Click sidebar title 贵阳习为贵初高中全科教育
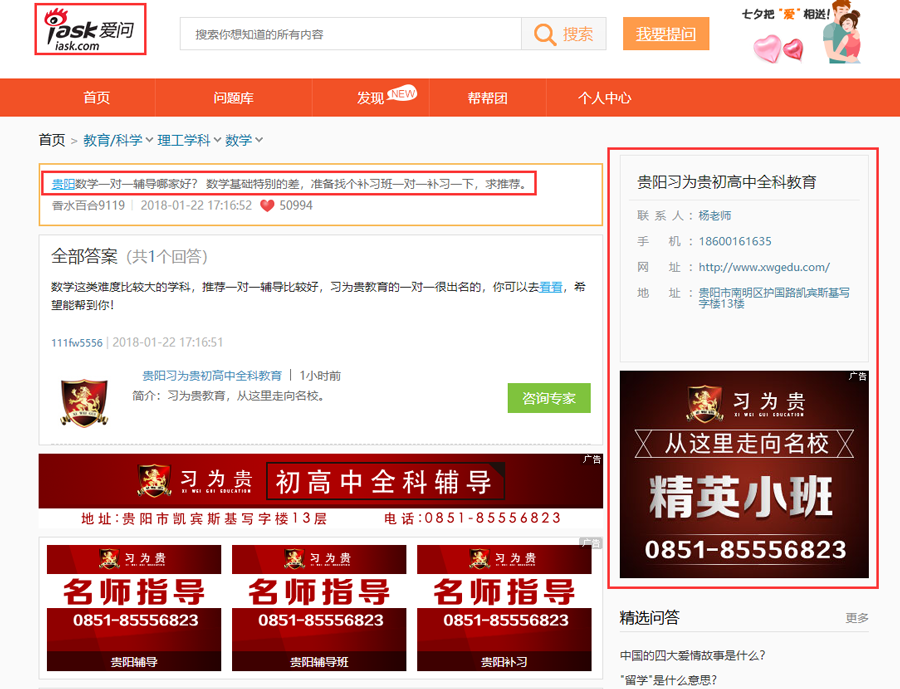Image resolution: width=900 pixels, height=689 pixels. click(727, 182)
